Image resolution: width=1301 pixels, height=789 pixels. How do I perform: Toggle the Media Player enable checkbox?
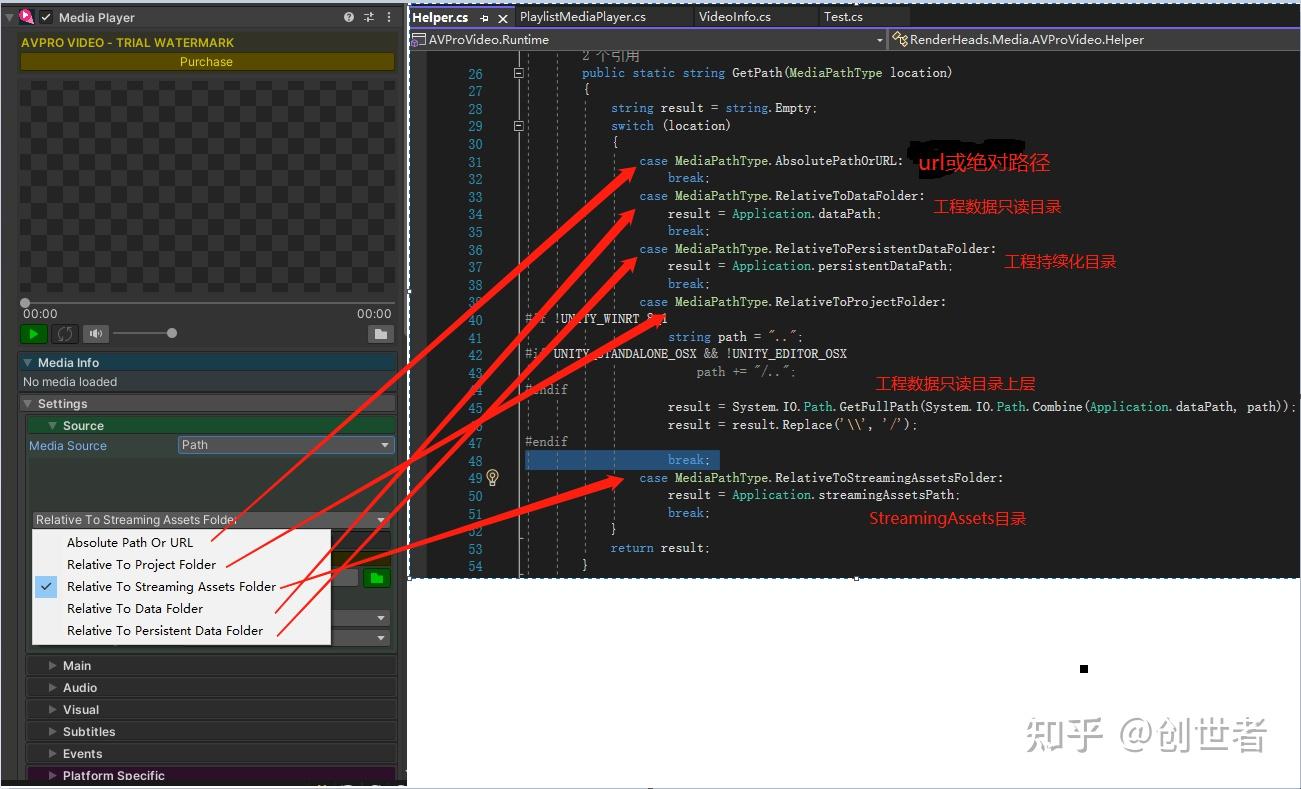point(44,17)
